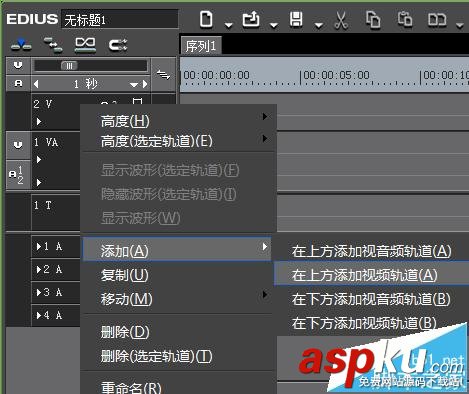Viewport: 469px width, 394px height.
Task: Click the Replace clip icon
Action: click(437, 20)
